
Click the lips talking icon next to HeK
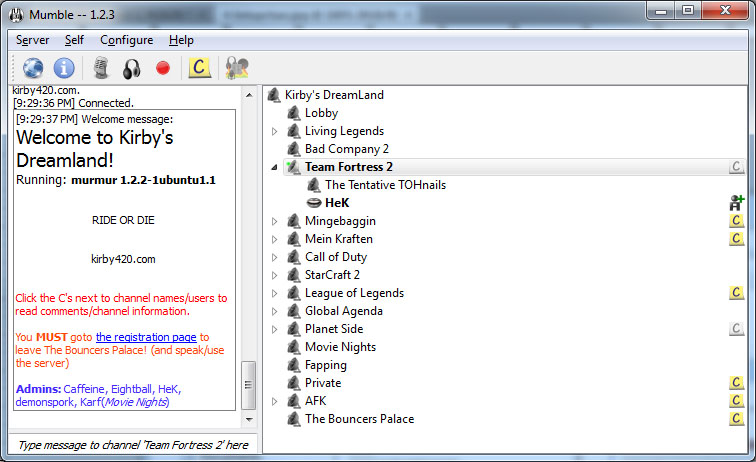[314, 203]
